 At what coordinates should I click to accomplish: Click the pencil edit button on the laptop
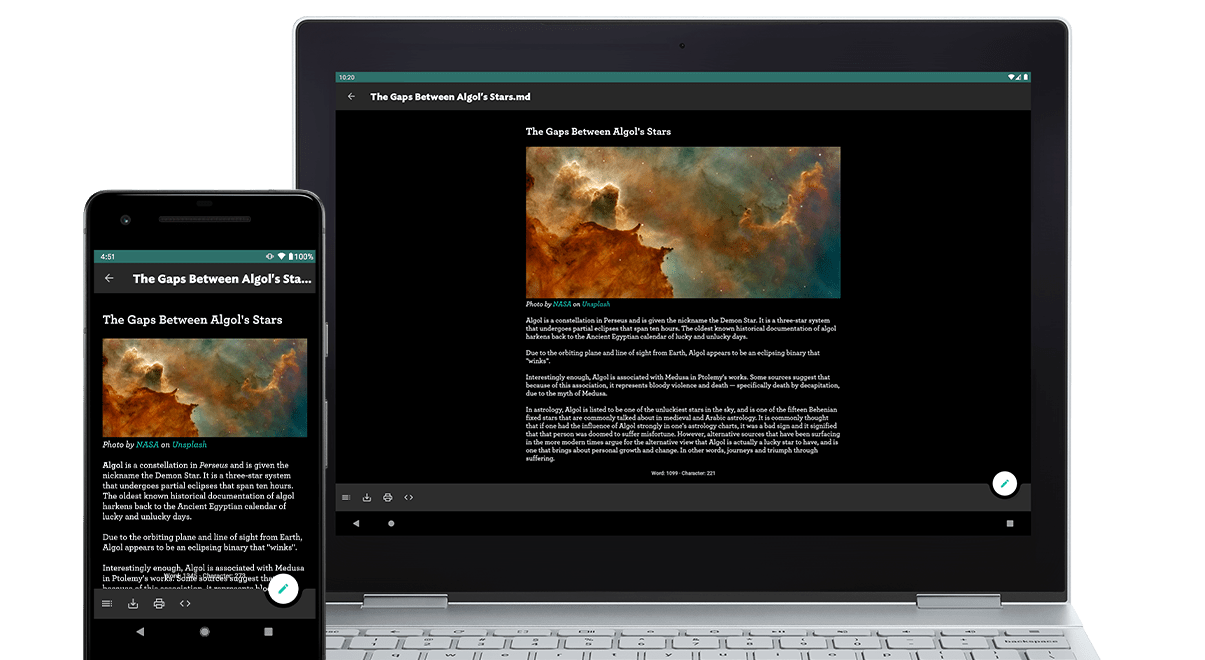click(1004, 484)
